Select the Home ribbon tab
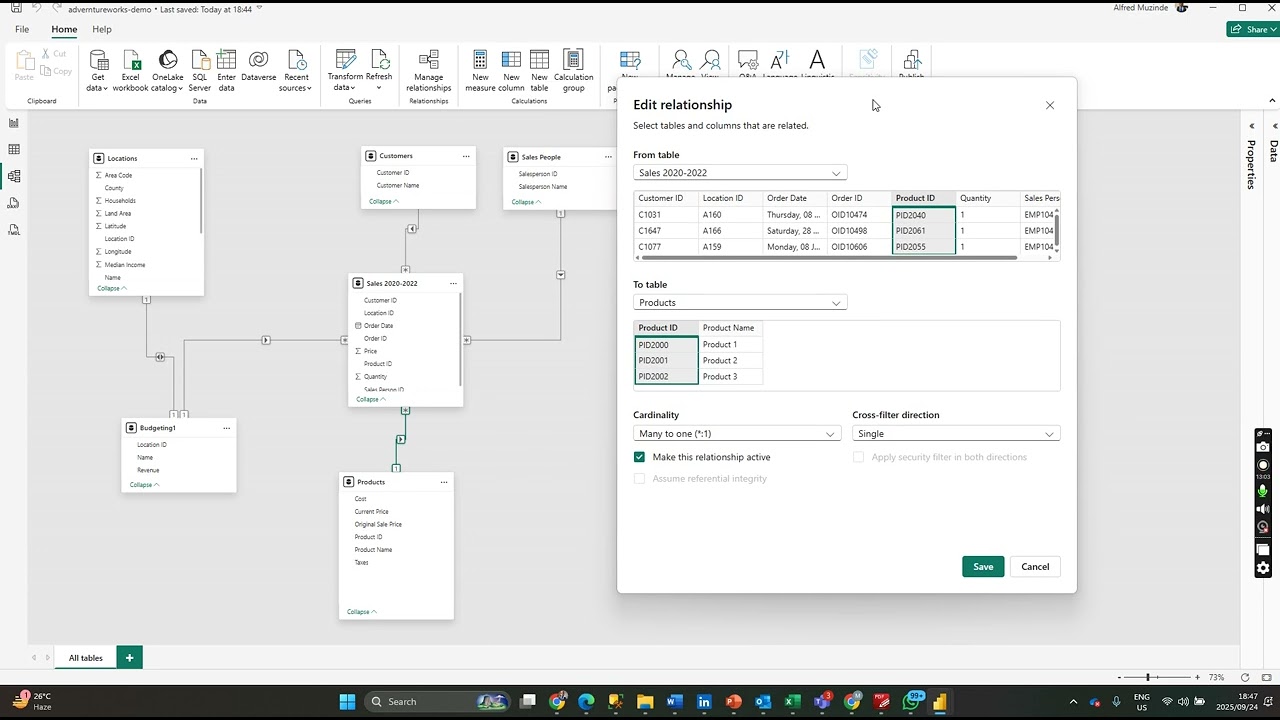This screenshot has width=1280, height=720. 64,29
